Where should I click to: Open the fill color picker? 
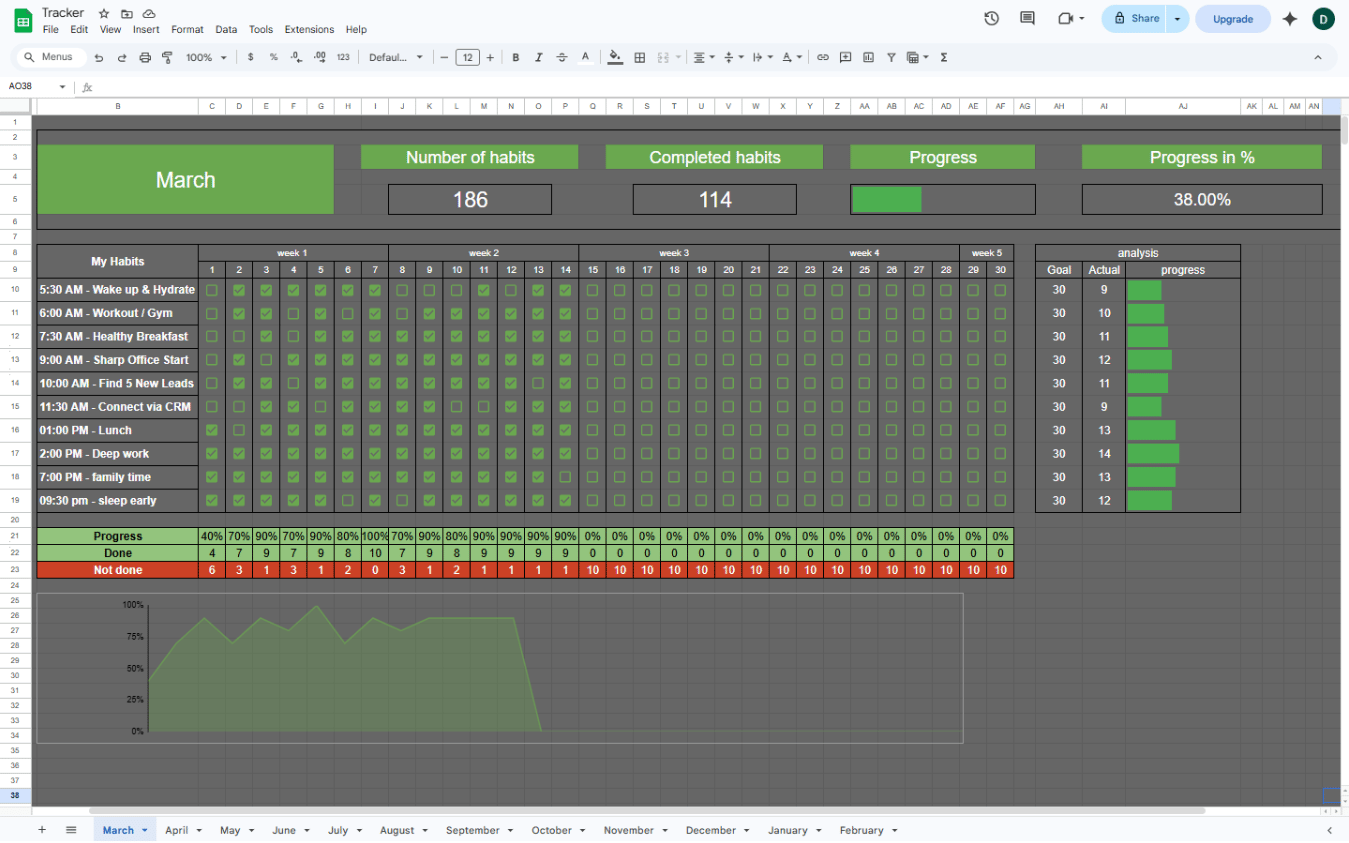pyautogui.click(x=615, y=58)
